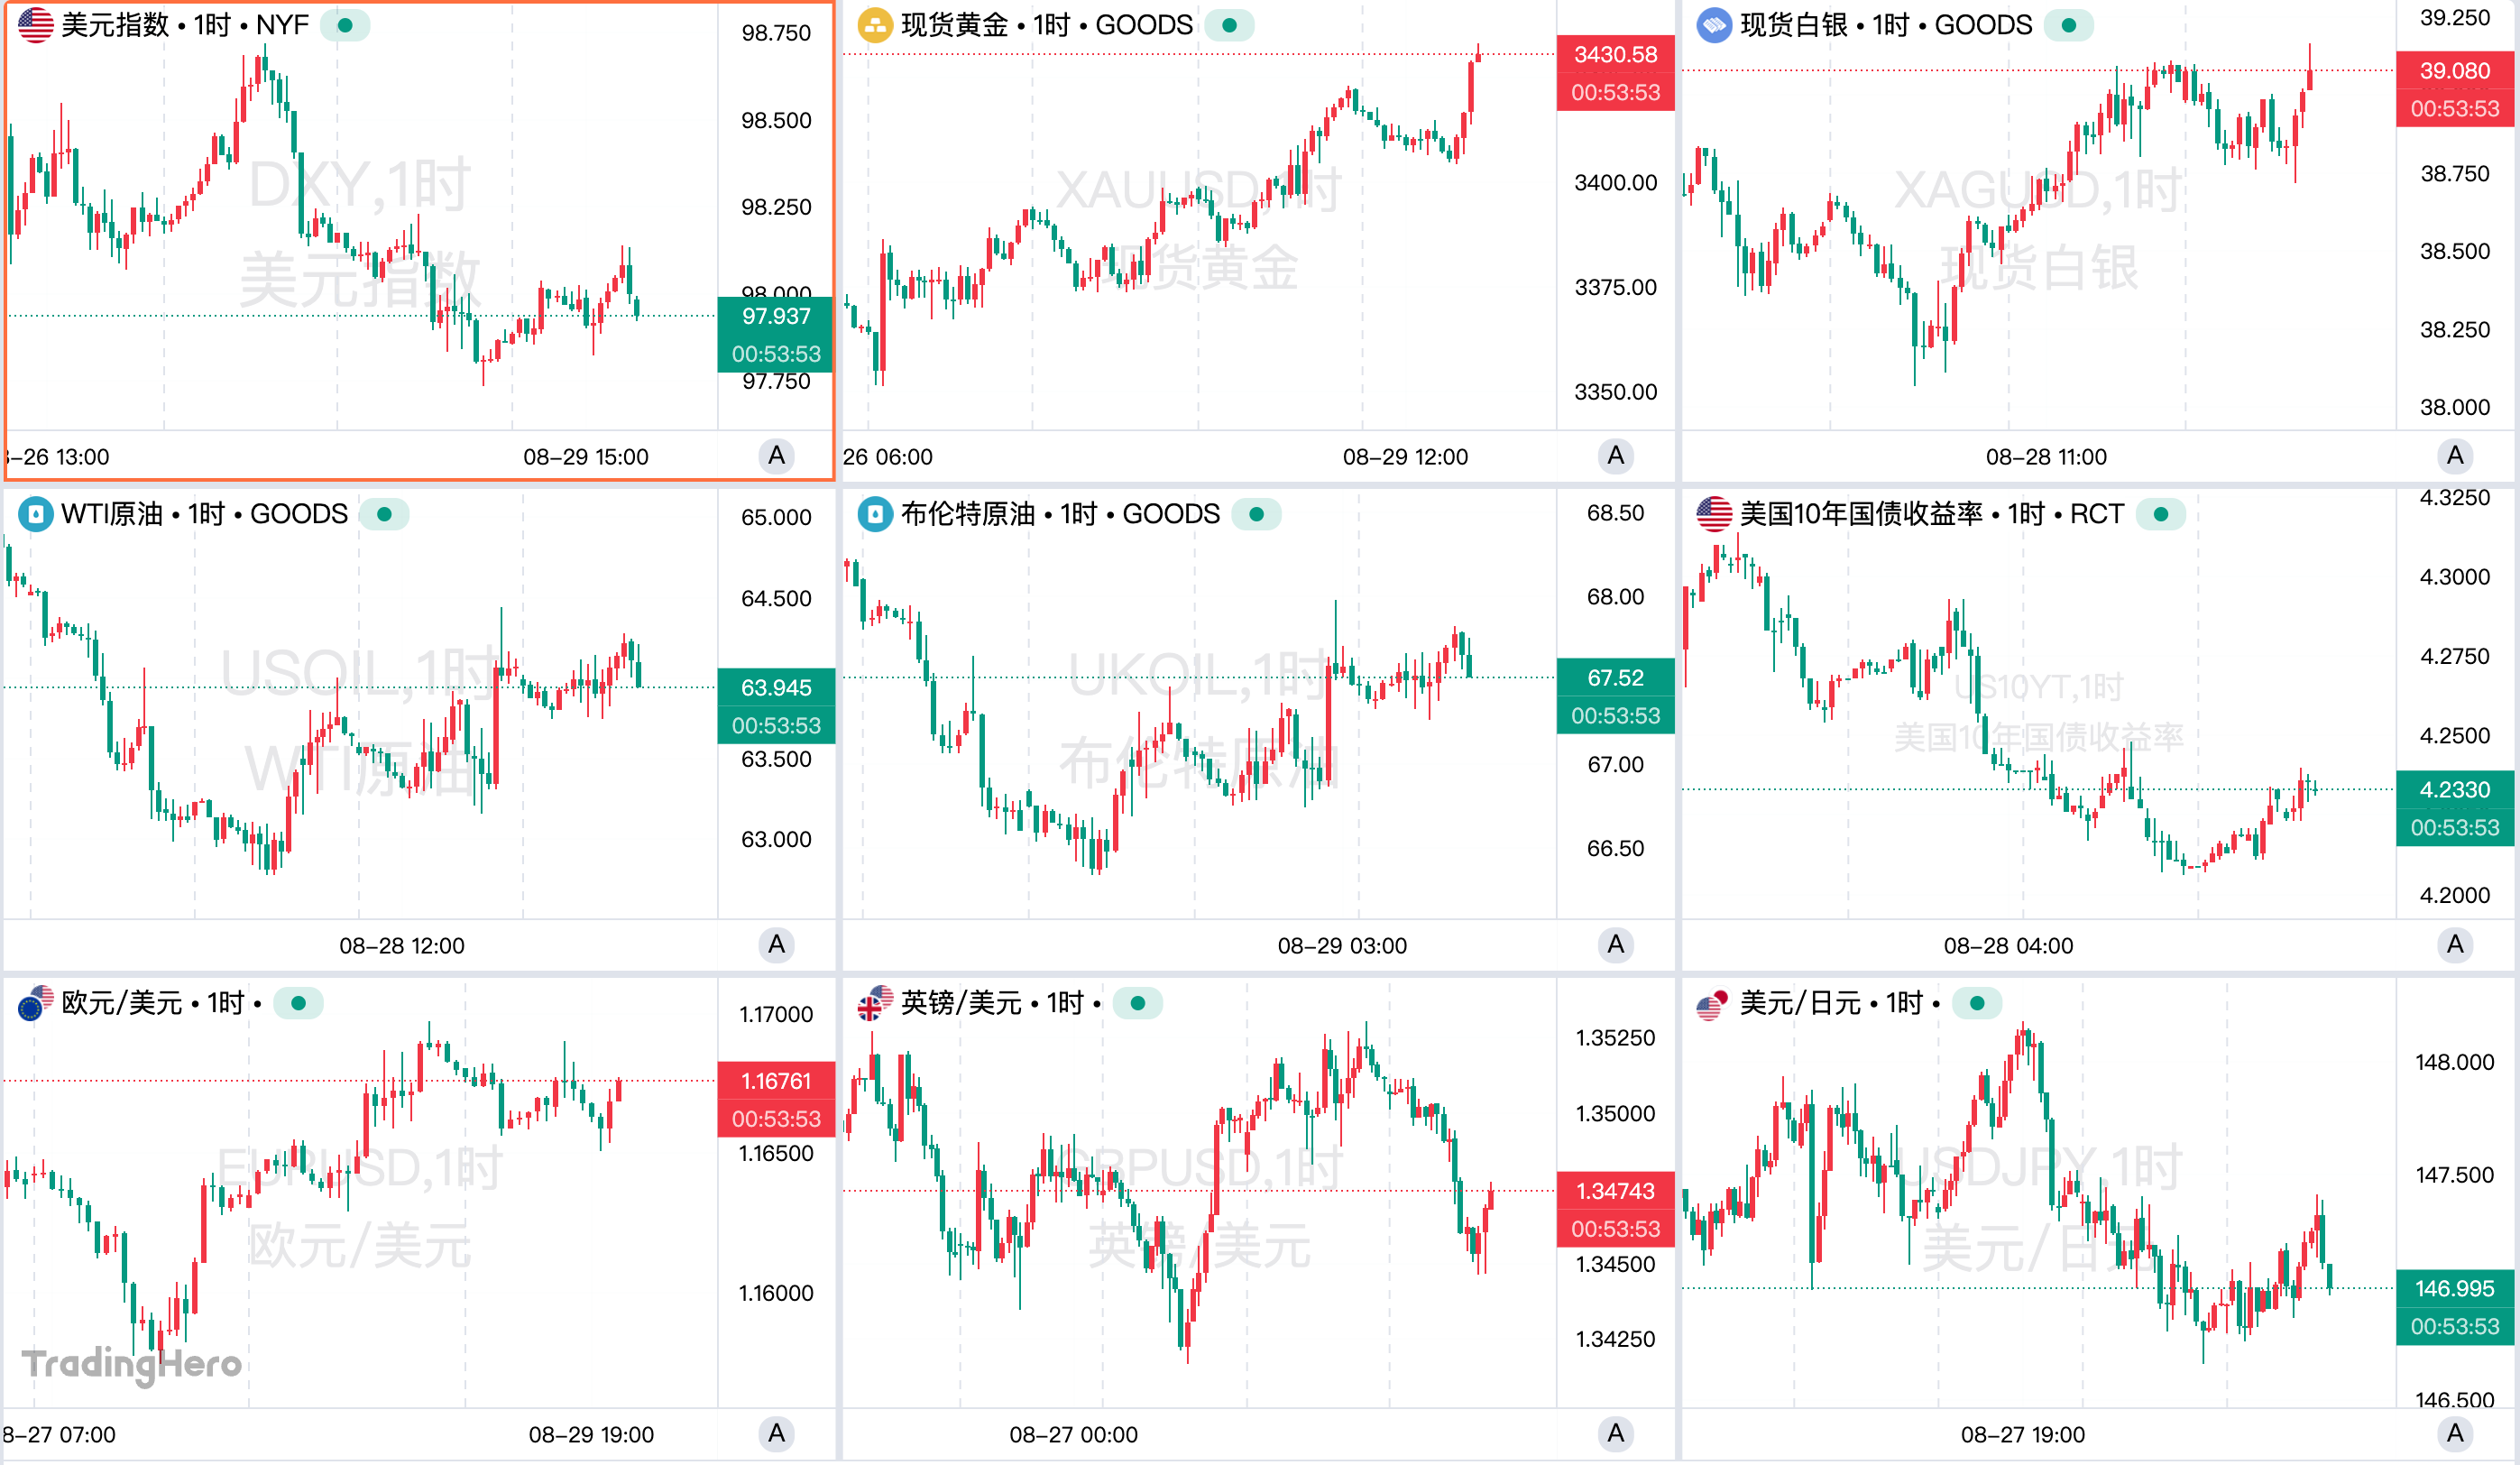Click the UK/US flag icon for 英镑/美元
Image resolution: width=2520 pixels, height=1465 pixels.
click(875, 1003)
